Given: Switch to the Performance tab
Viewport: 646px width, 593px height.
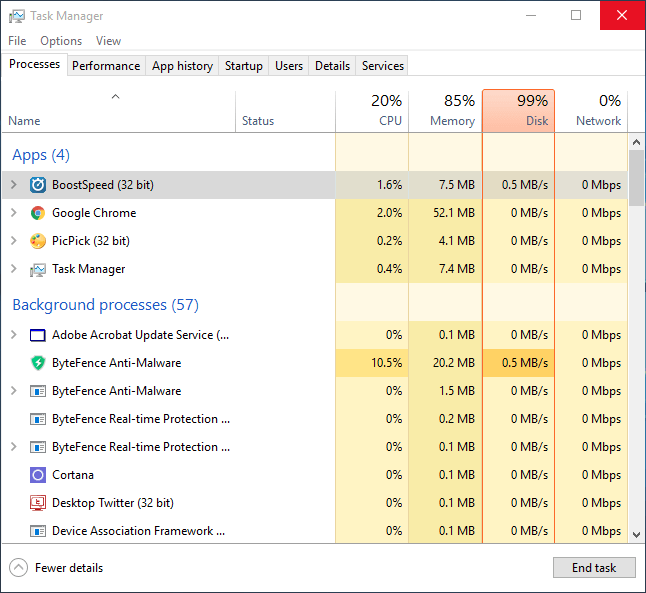Looking at the screenshot, I should point(106,66).
